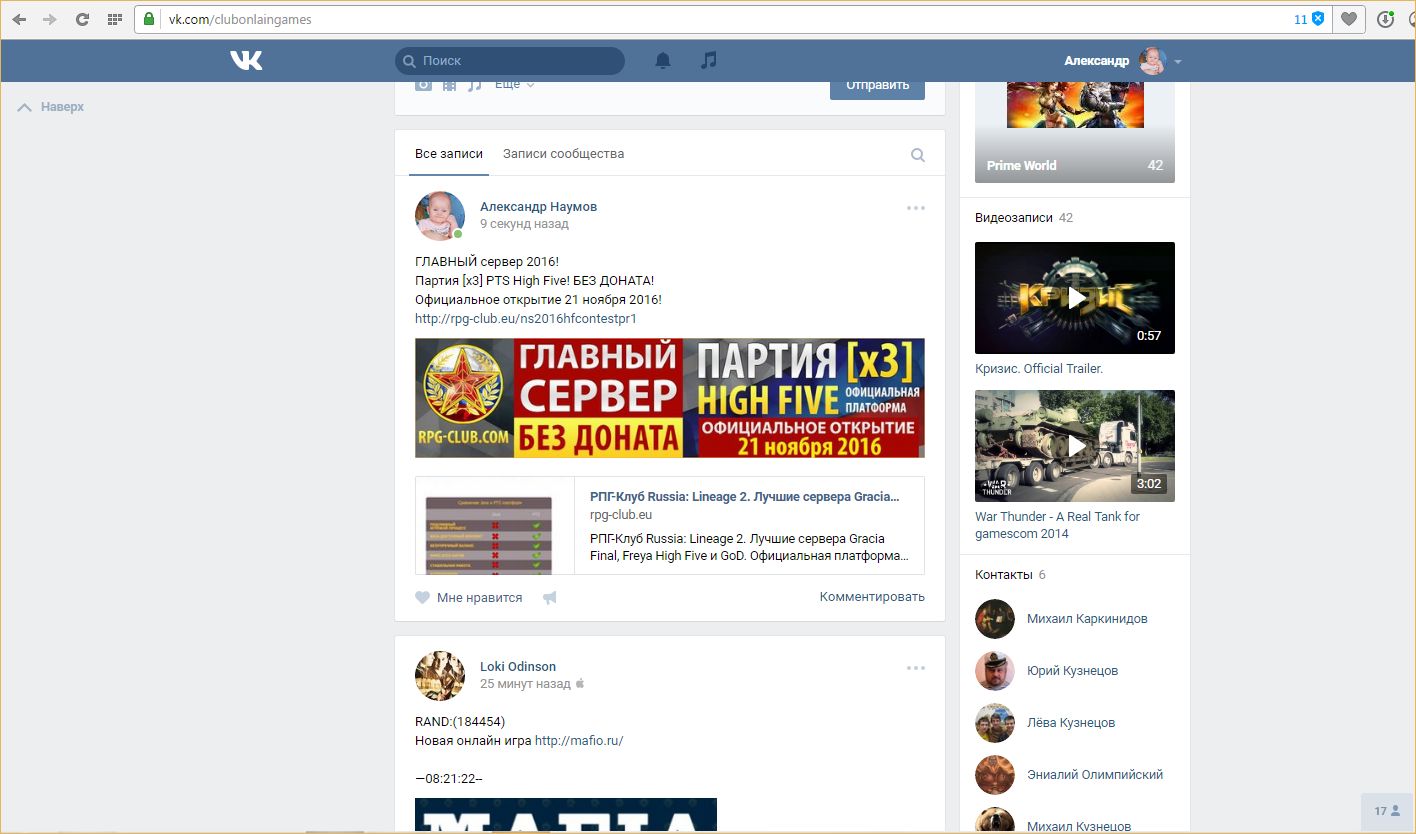Open the account menu arrow next to avatar
This screenshot has height=834, width=1416.
pos(1178,62)
